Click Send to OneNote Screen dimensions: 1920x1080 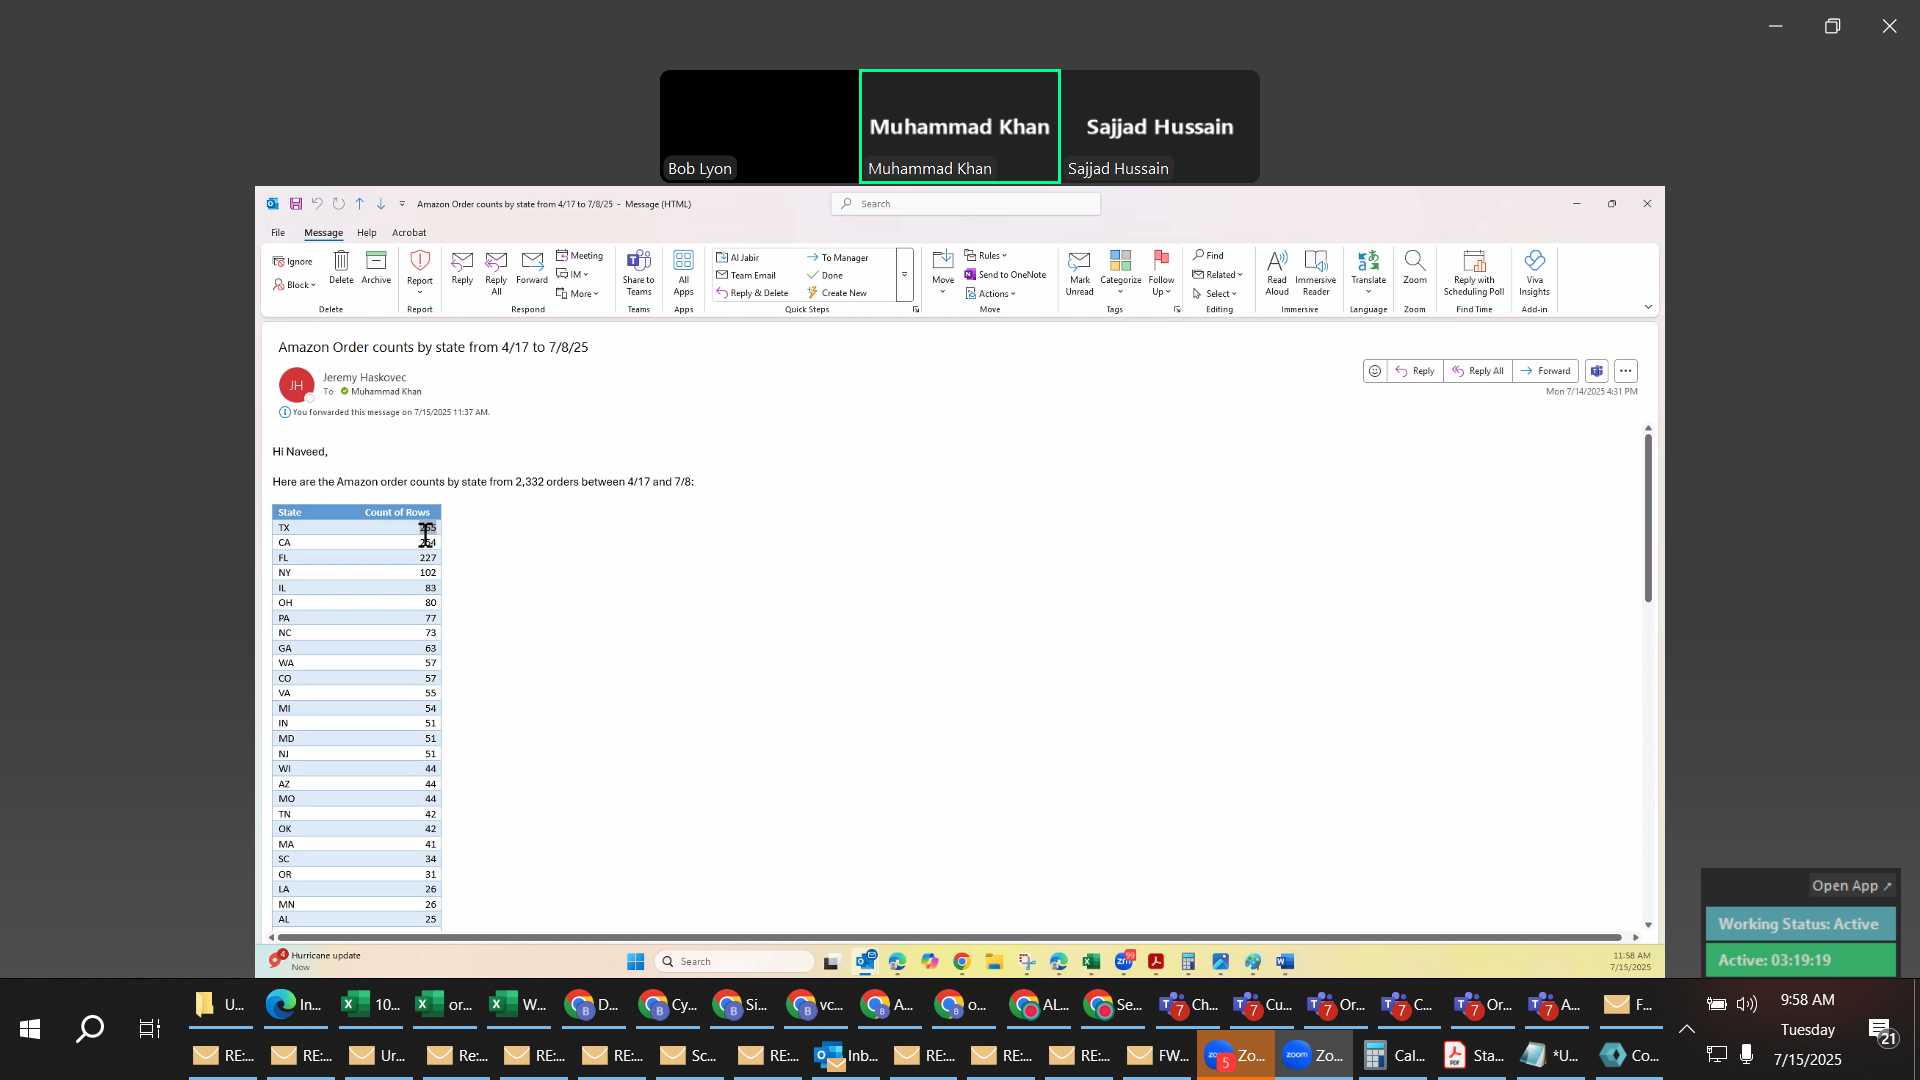1005,275
